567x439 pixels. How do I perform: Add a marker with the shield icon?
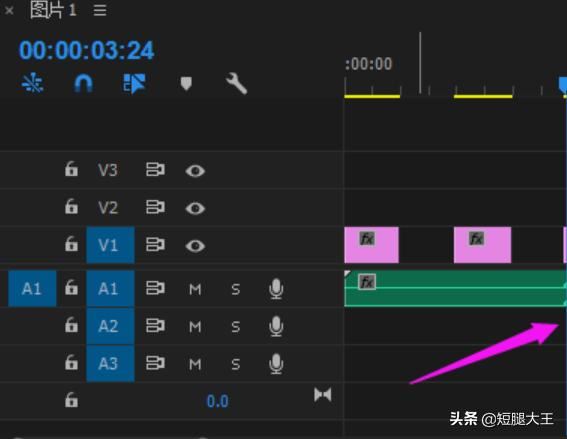[x=186, y=84]
